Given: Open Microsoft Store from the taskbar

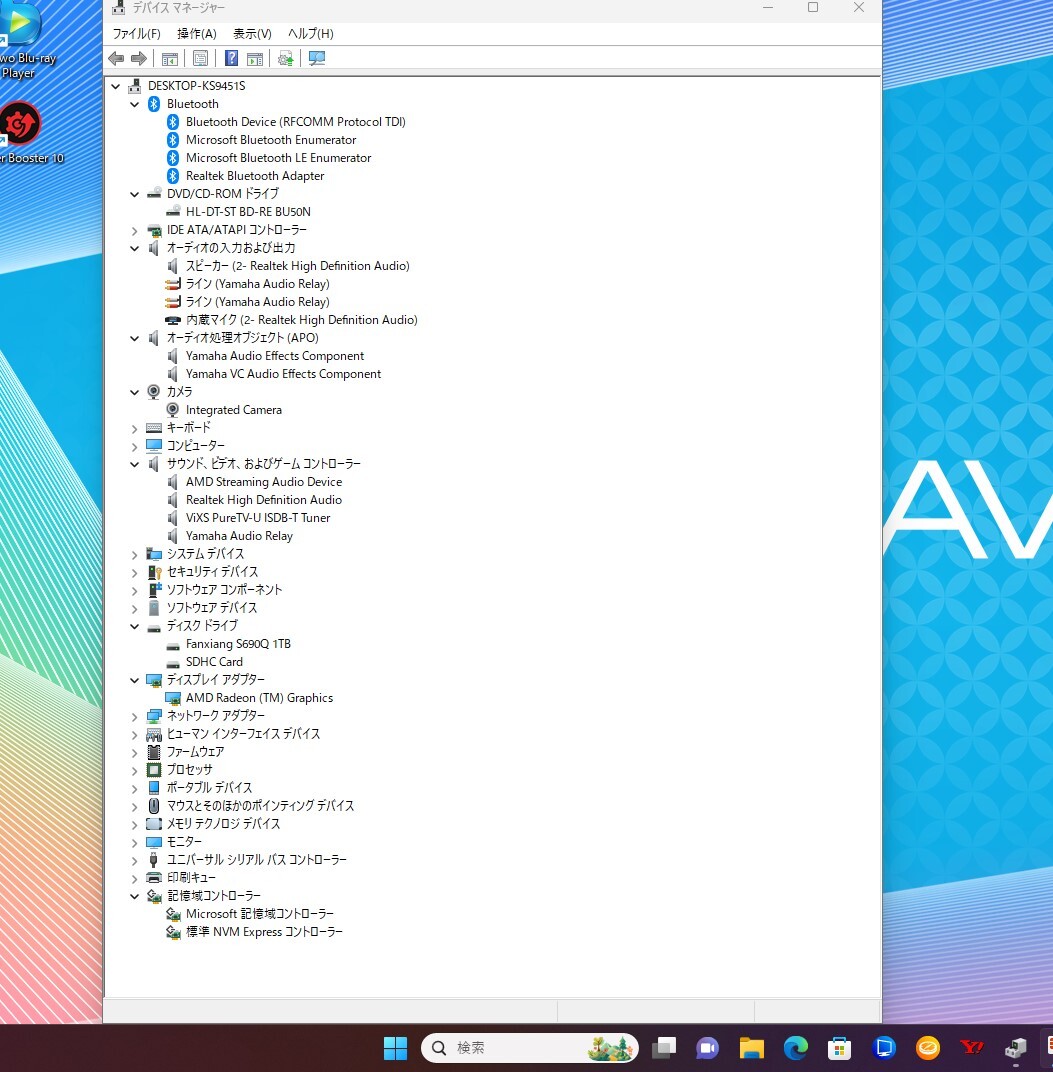Looking at the screenshot, I should coord(839,1047).
